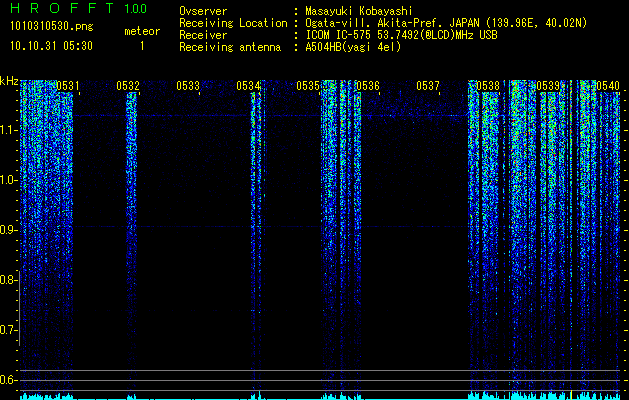This screenshot has width=629, height=400.
Task: Select the filename 1010310530.png
Action: click(x=52, y=27)
